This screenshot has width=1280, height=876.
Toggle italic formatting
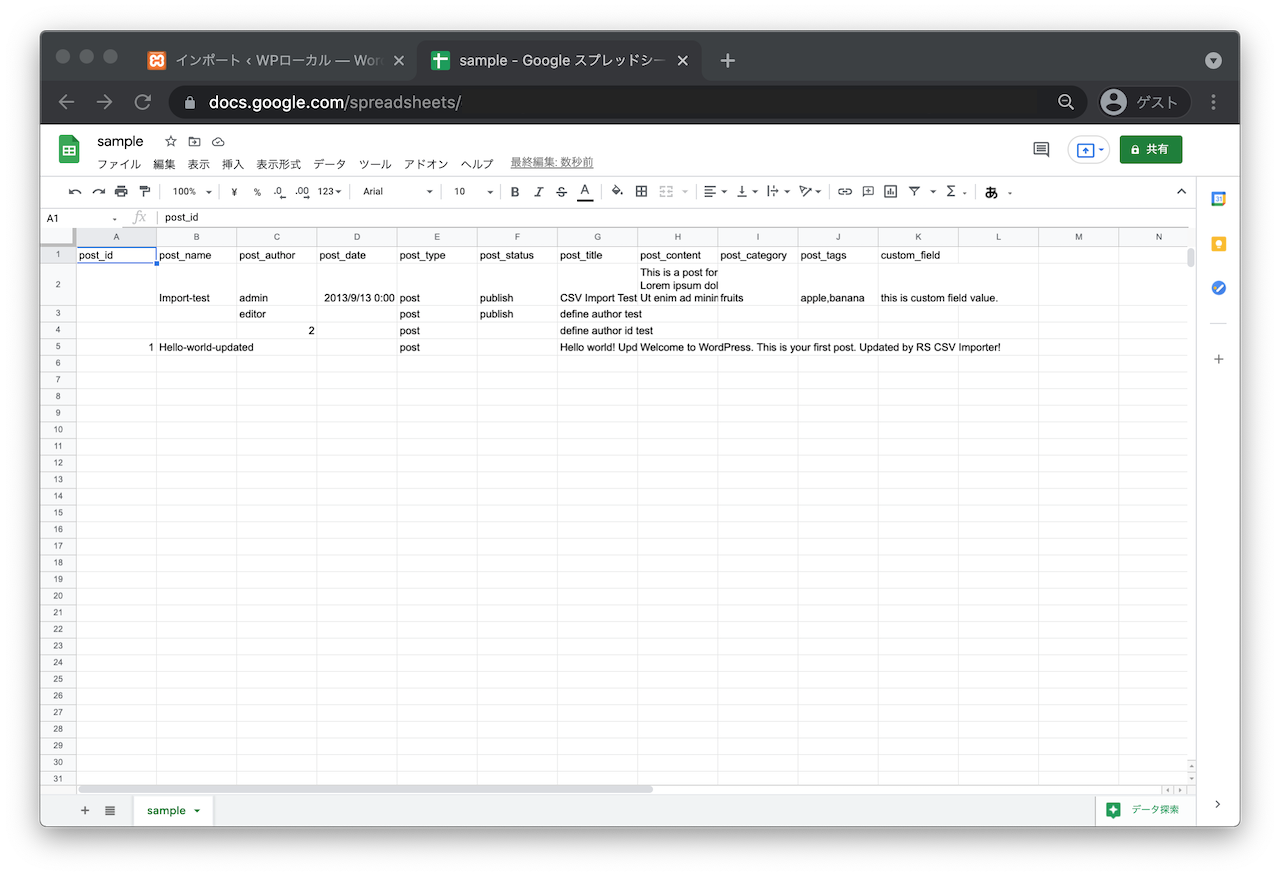tap(537, 191)
